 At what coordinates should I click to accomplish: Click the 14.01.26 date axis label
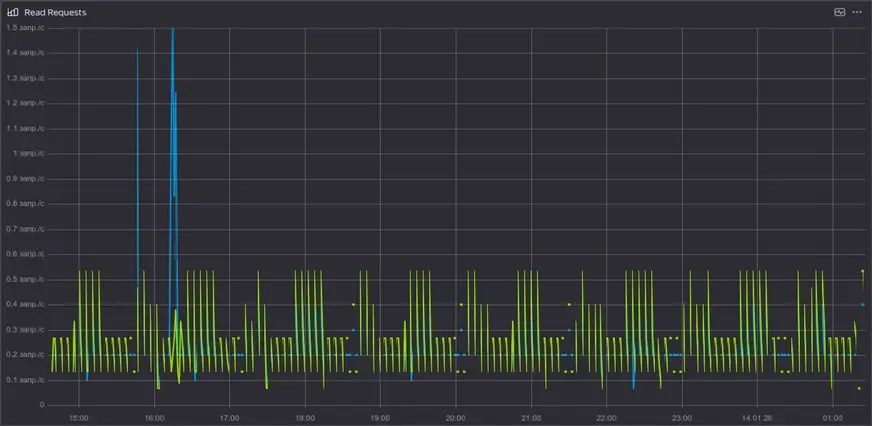pyautogui.click(x=757, y=417)
